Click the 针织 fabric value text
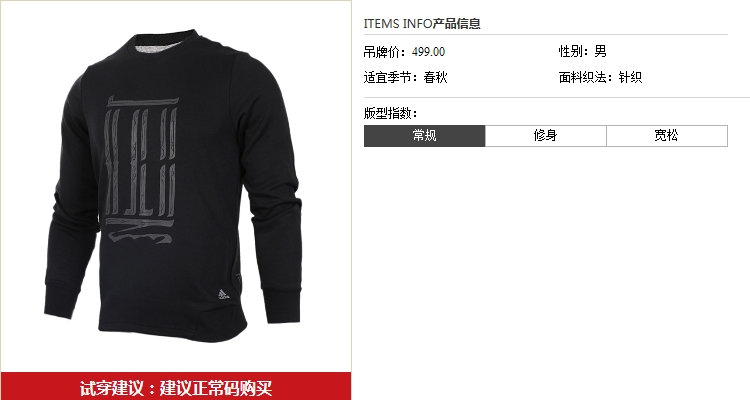Screen dimensions: 750x400 pos(630,77)
